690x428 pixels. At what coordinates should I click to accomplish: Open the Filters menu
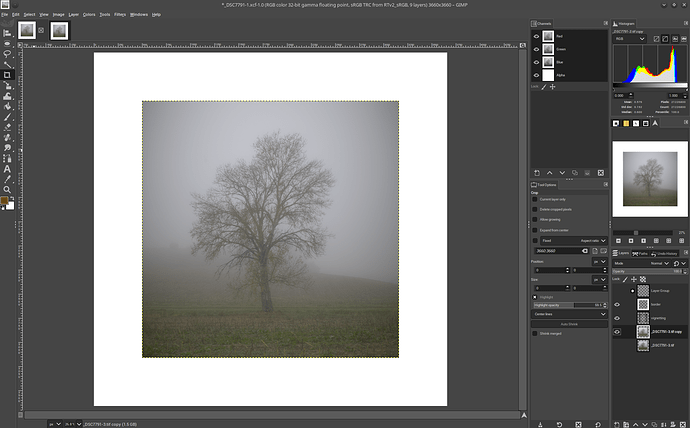119,14
